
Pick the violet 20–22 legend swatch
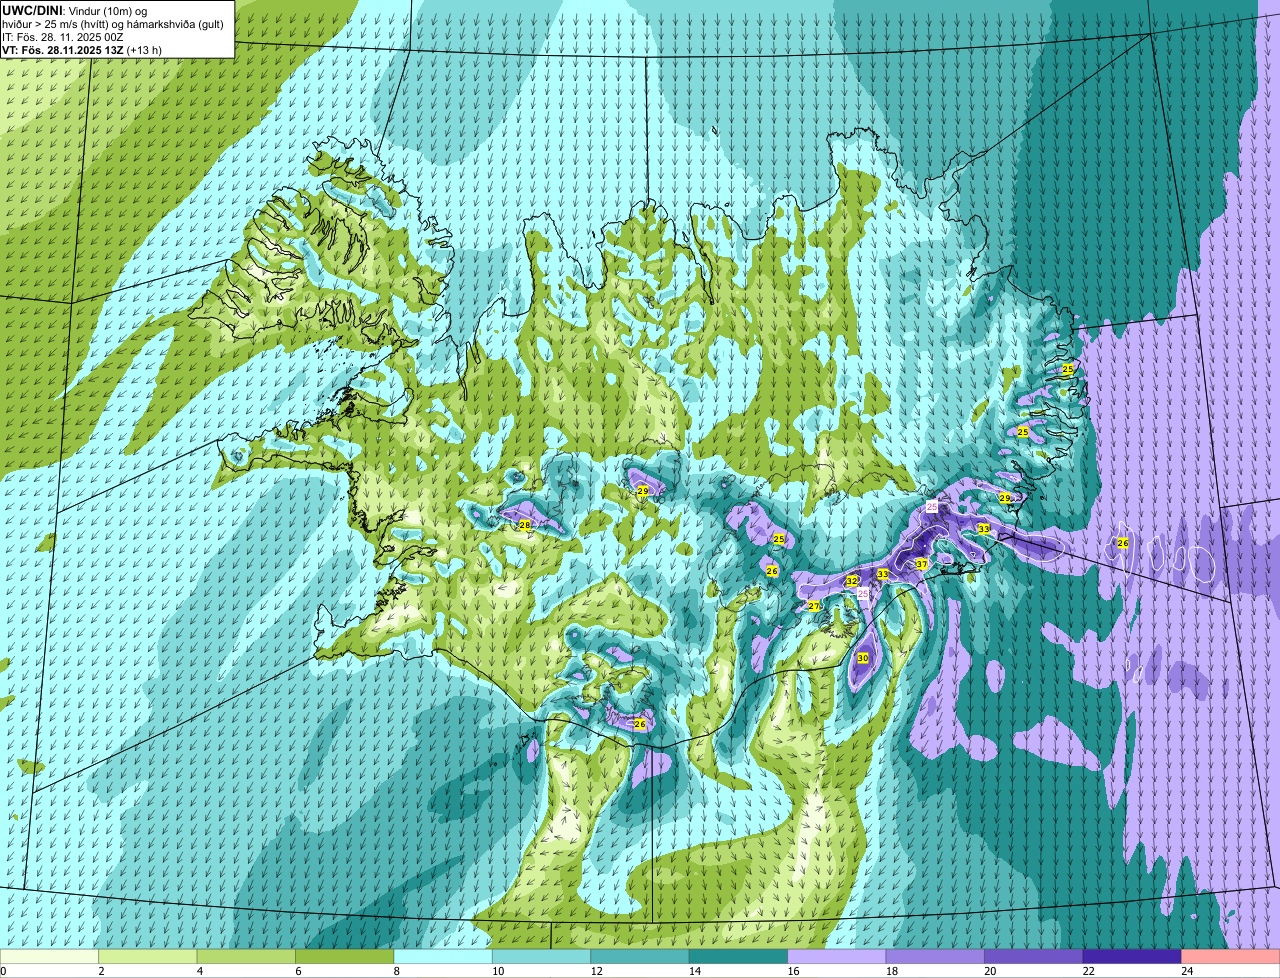click(x=1033, y=956)
